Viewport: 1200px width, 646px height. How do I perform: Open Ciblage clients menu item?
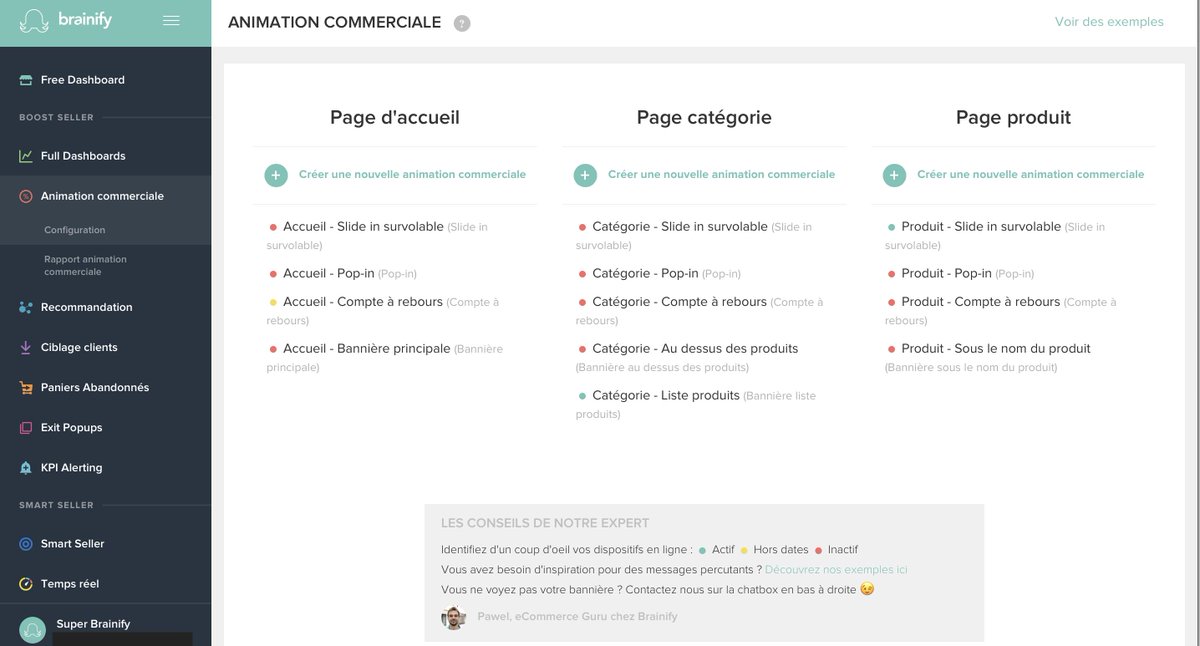click(79, 347)
